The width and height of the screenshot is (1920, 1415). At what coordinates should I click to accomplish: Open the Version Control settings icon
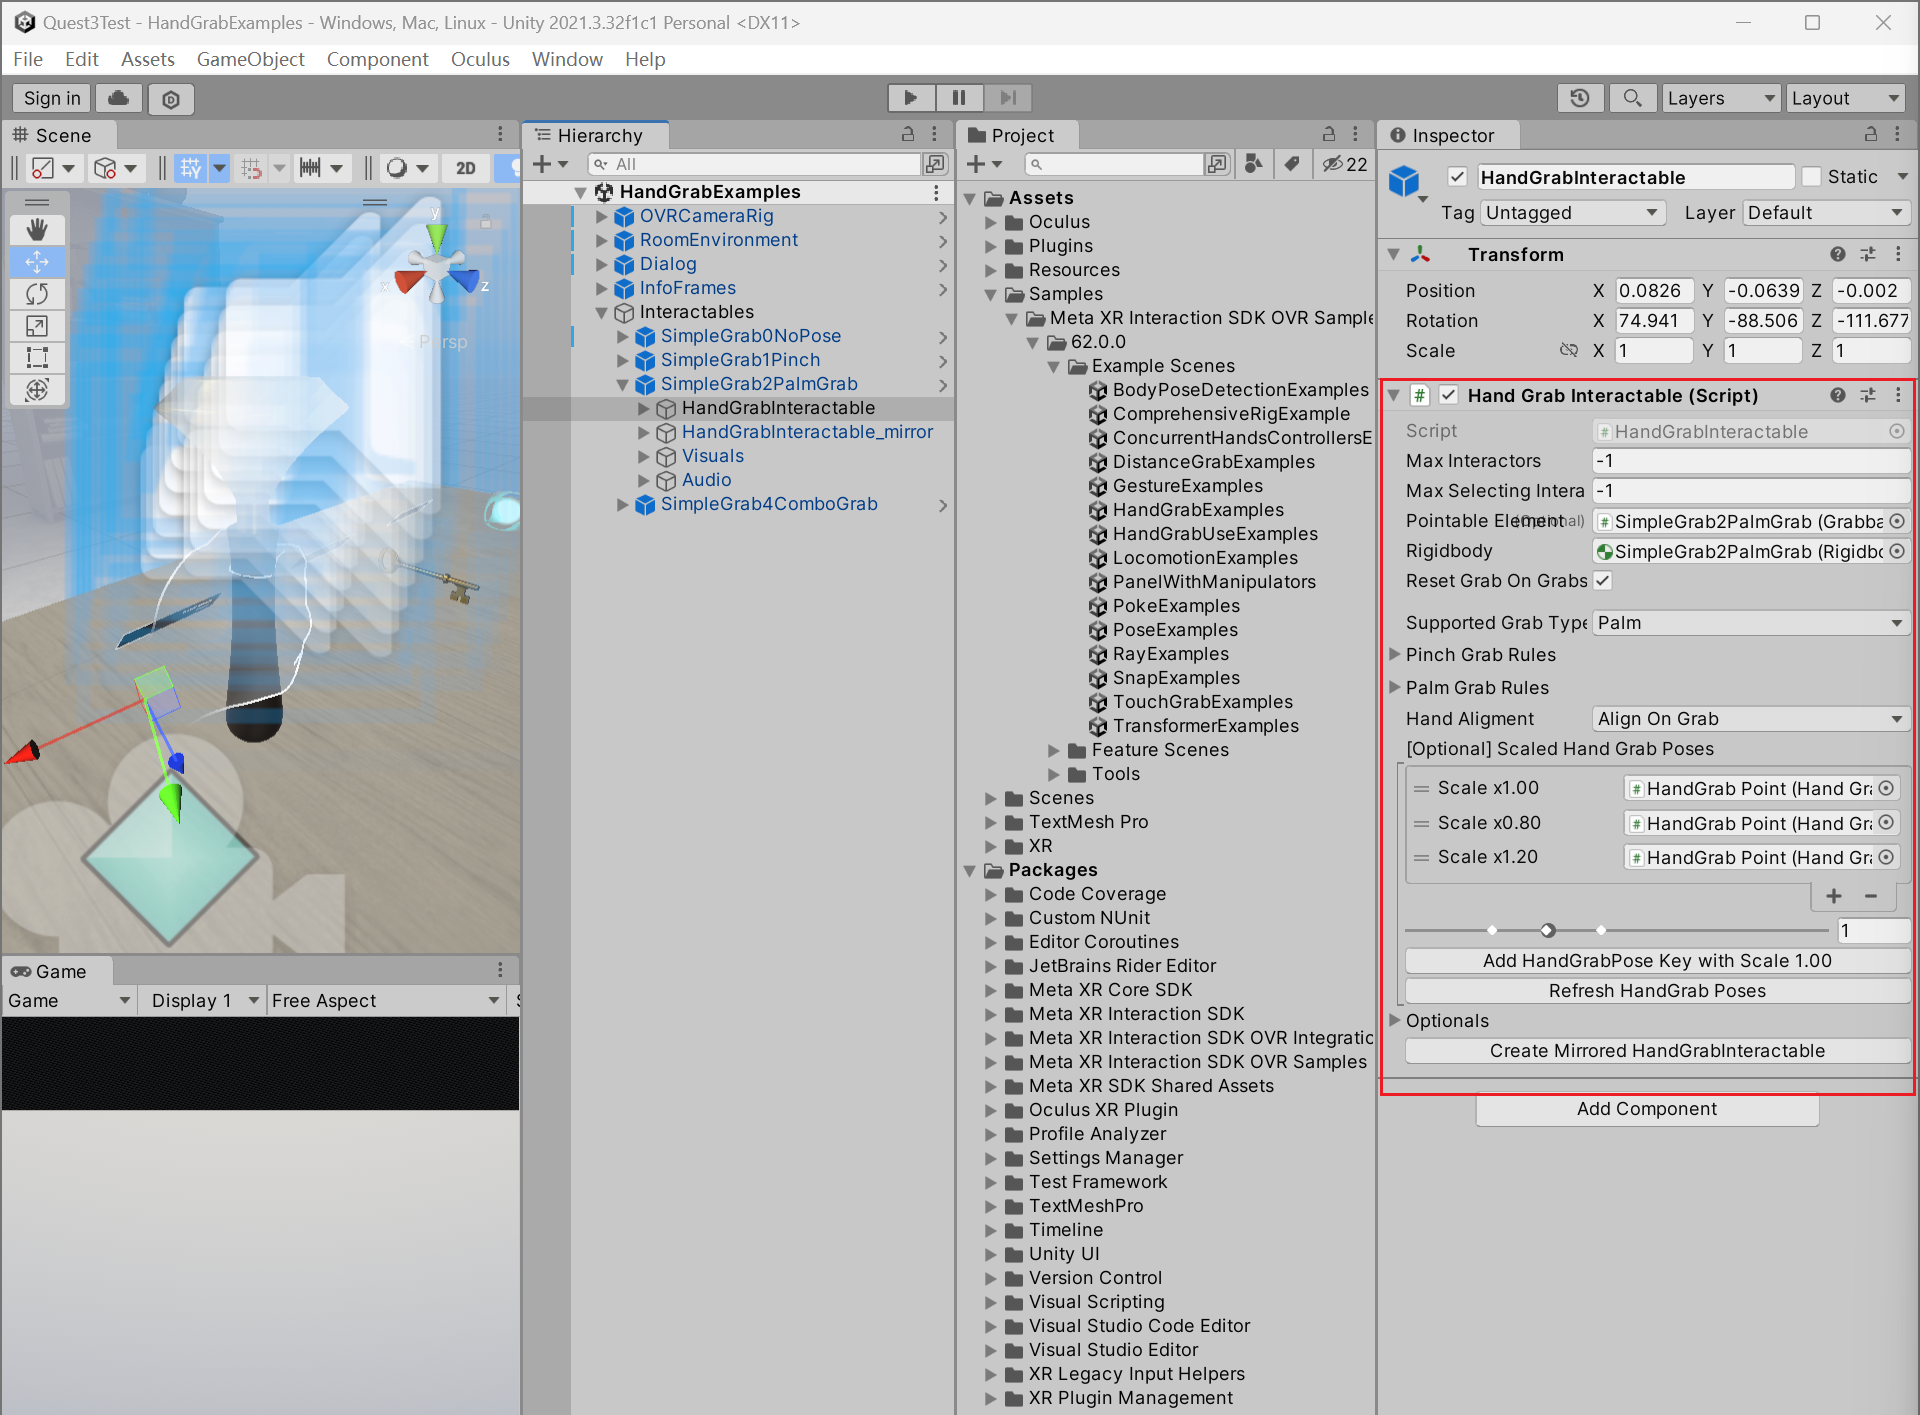(x=171, y=99)
